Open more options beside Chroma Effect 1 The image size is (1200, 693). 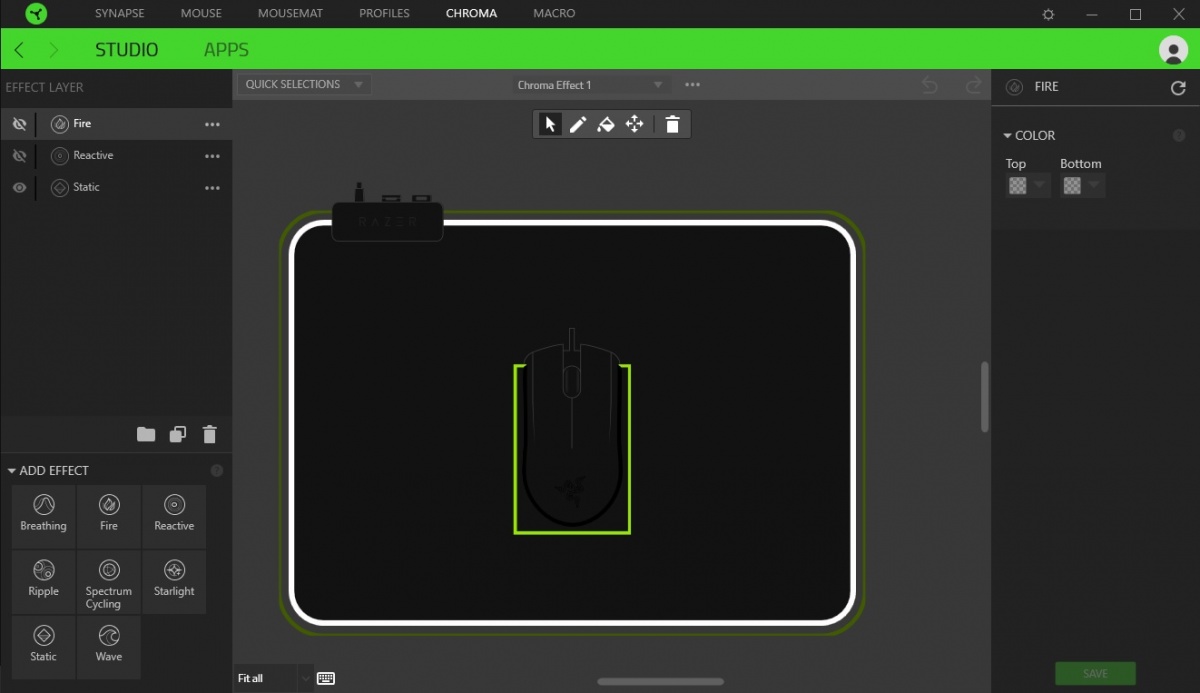[x=693, y=85]
